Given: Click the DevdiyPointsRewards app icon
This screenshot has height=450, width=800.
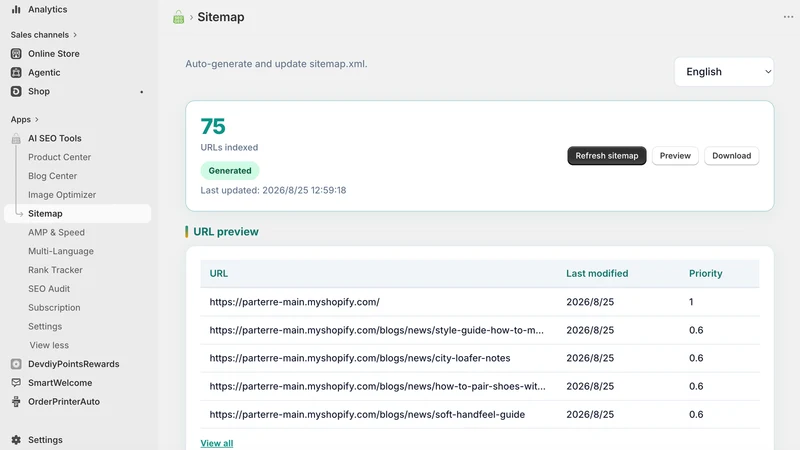Looking at the screenshot, I should (16, 364).
